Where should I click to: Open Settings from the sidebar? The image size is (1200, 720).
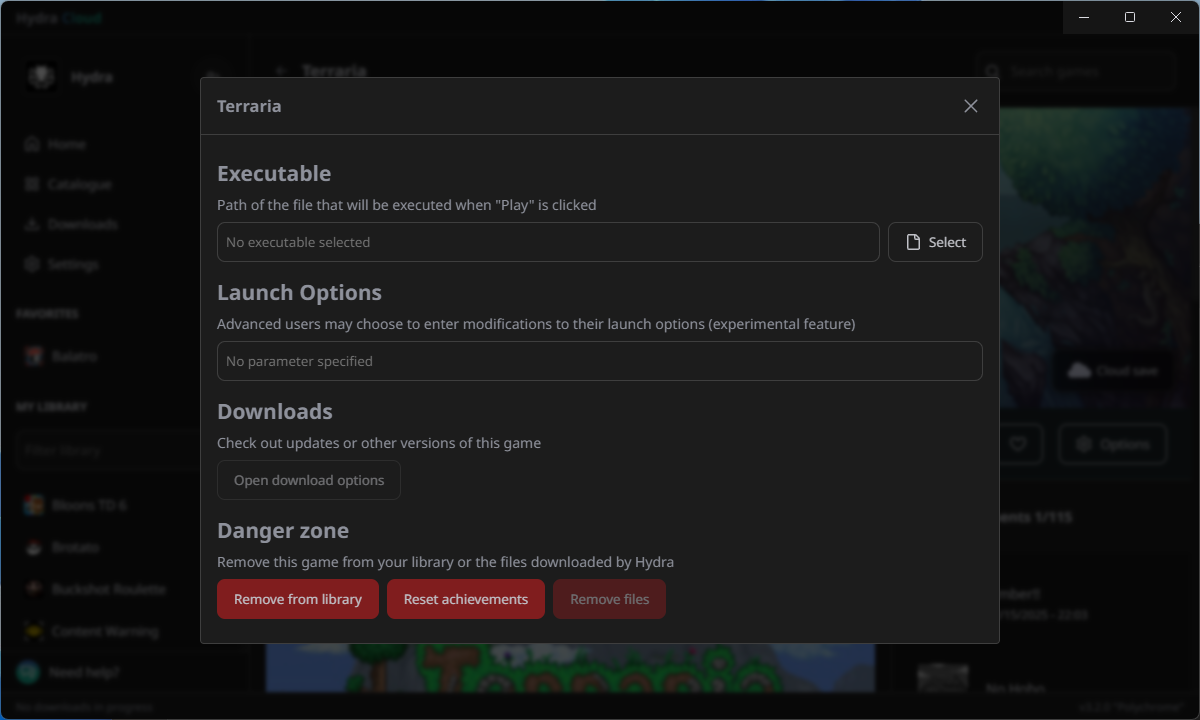click(72, 265)
